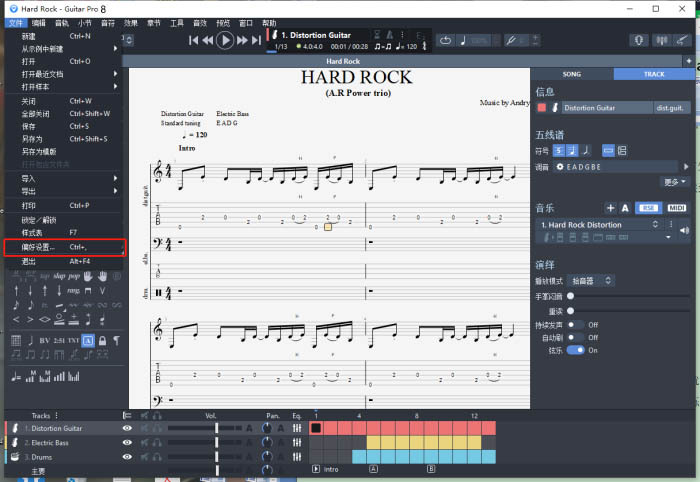
Task: Click headphones solo icon for Electric Bass
Action: click(158, 442)
